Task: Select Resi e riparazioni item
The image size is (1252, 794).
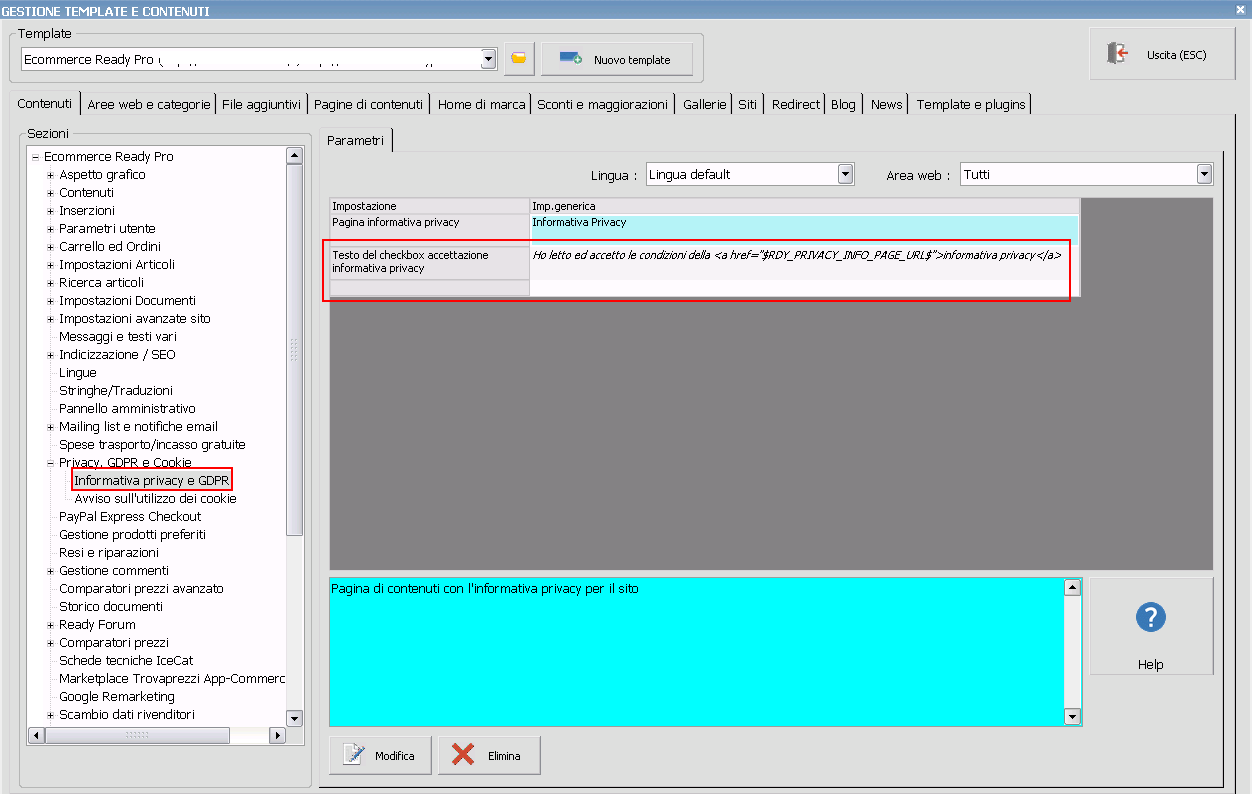Action: click(109, 553)
